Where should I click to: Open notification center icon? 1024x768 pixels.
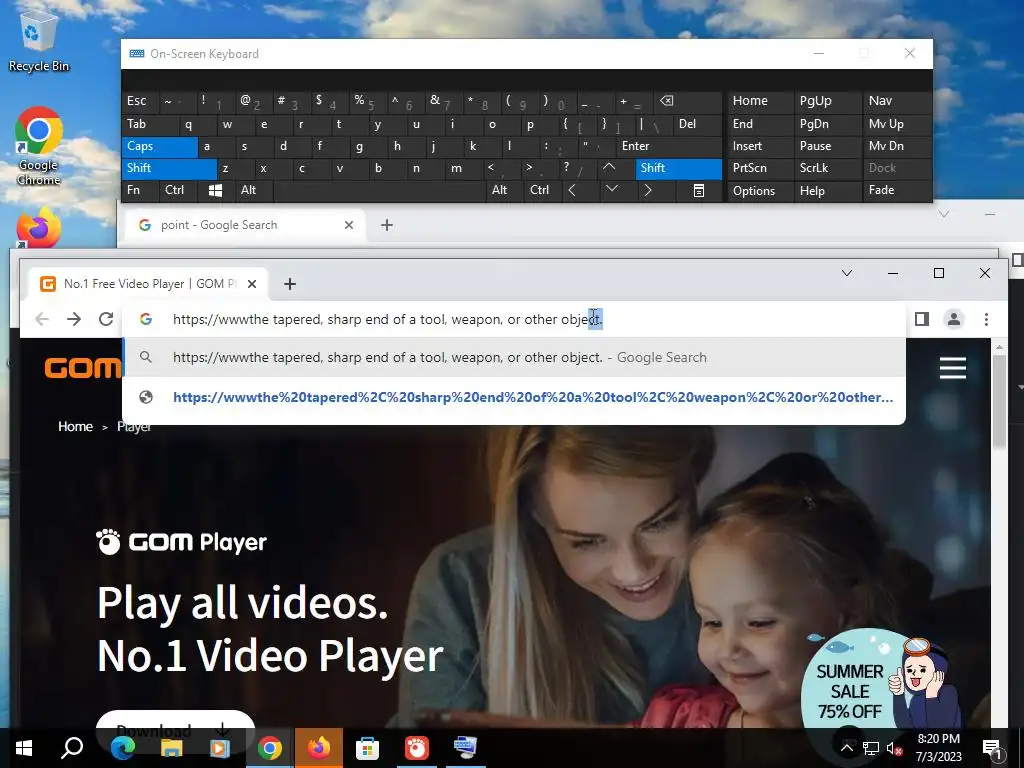[991, 748]
